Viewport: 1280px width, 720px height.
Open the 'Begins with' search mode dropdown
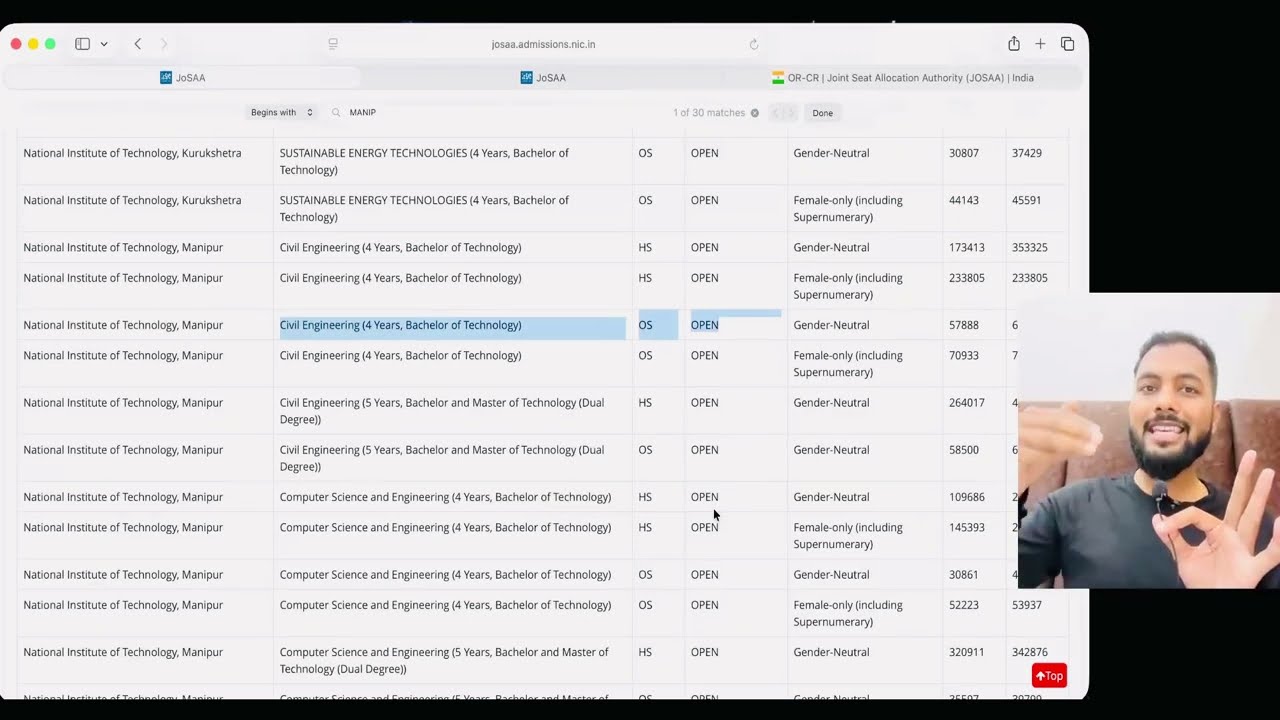pyautogui.click(x=282, y=113)
